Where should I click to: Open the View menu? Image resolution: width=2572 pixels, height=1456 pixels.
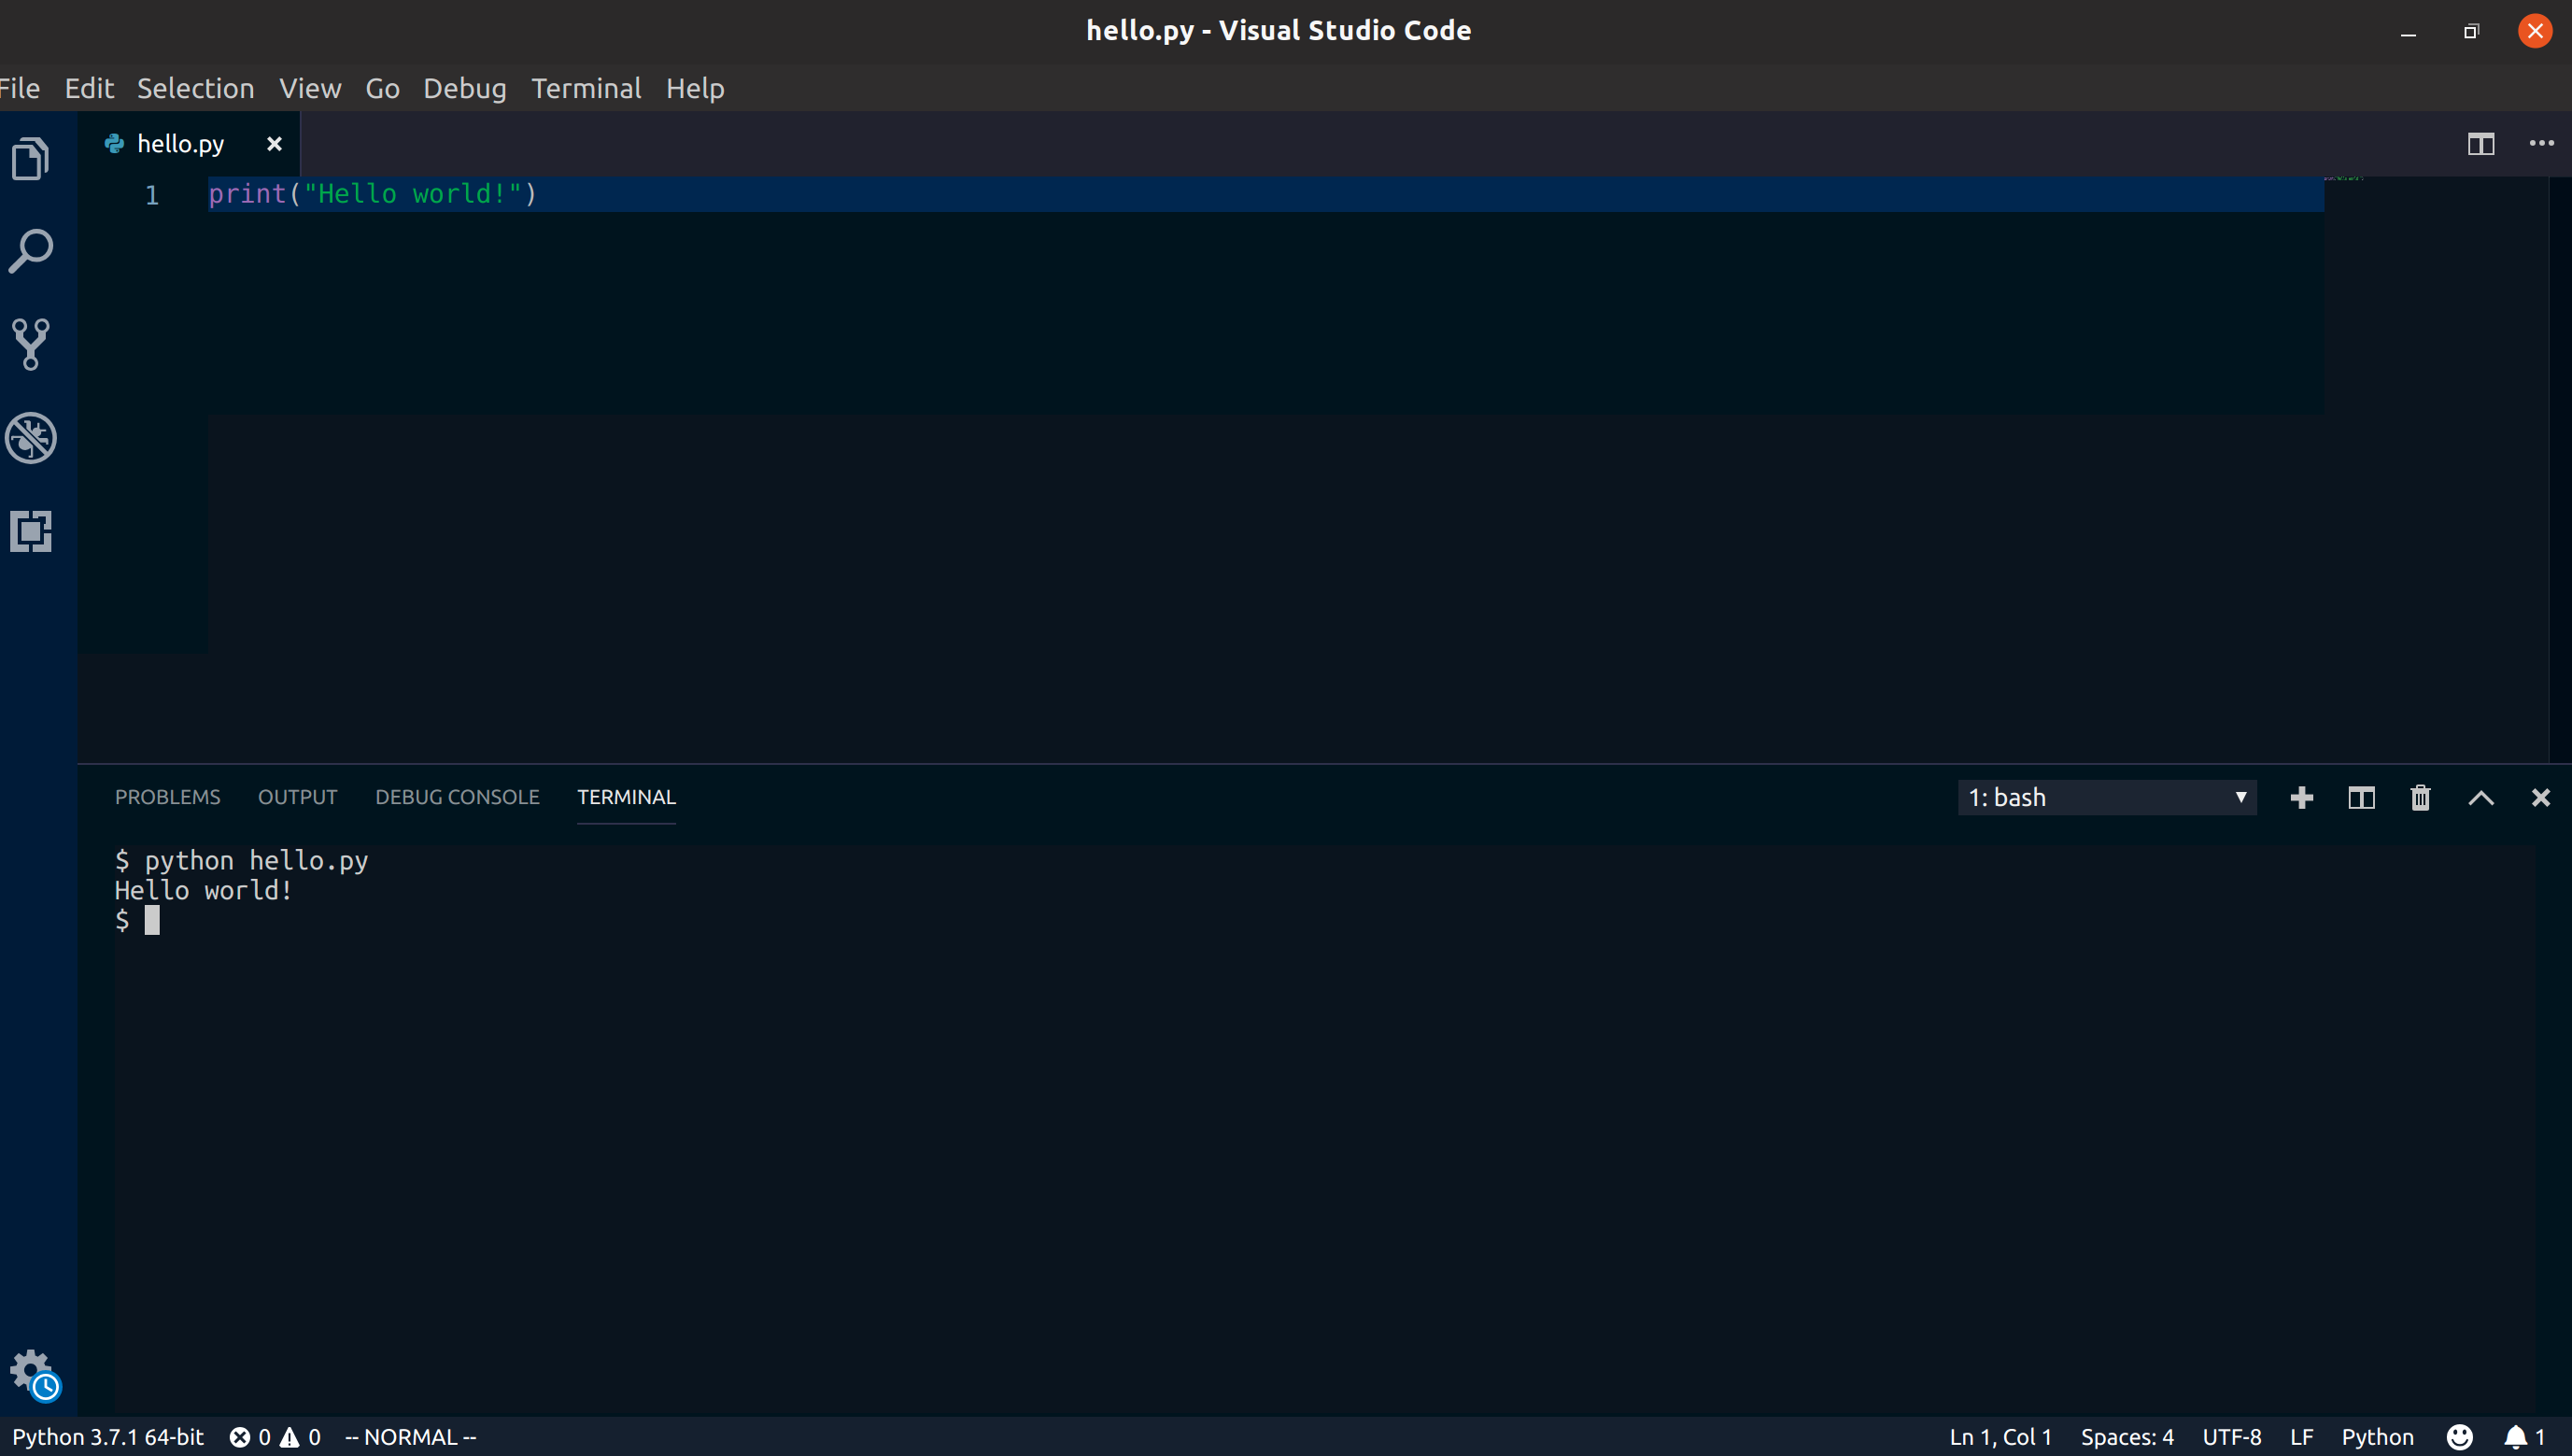(310, 88)
